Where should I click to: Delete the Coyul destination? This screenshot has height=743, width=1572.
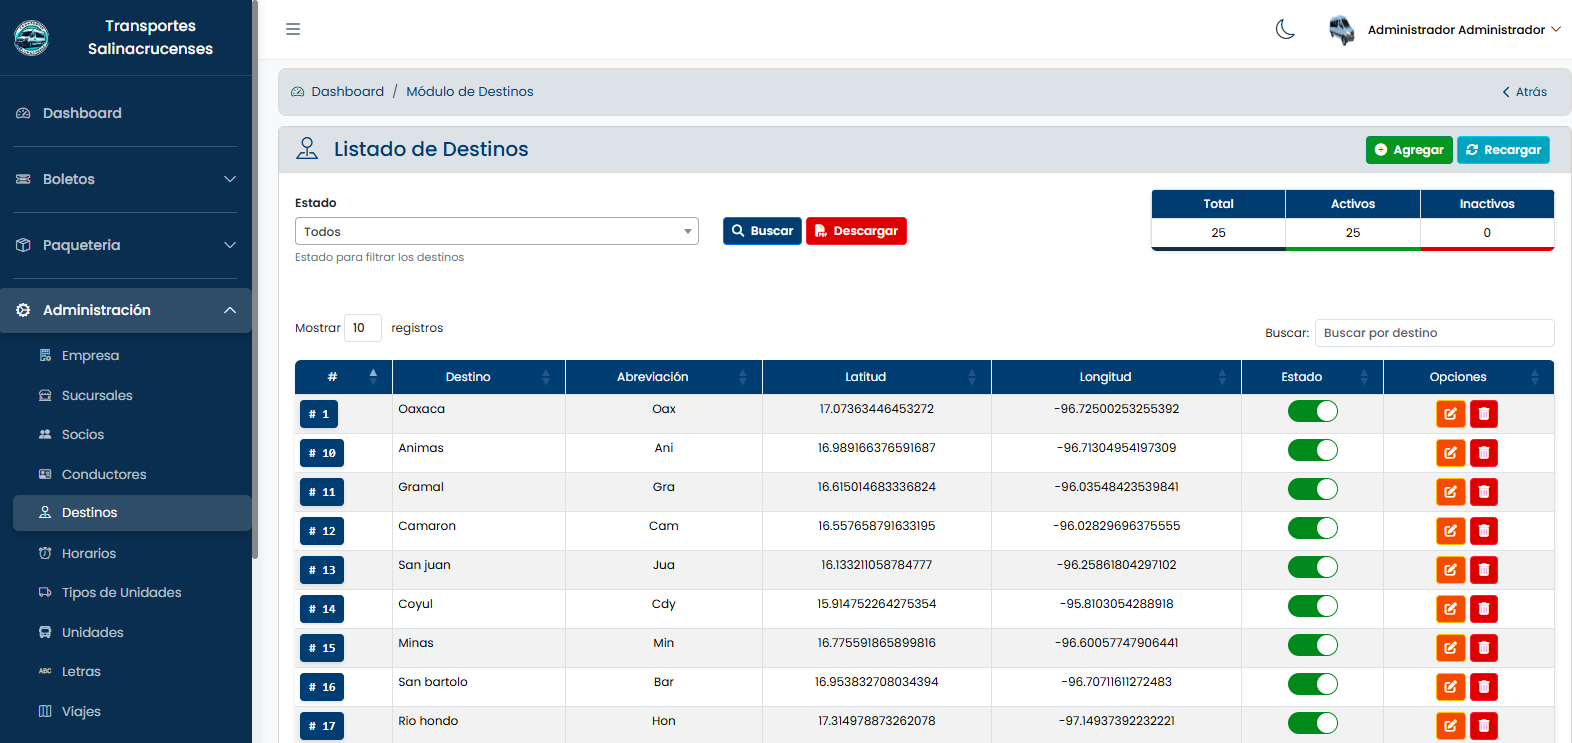(1484, 609)
